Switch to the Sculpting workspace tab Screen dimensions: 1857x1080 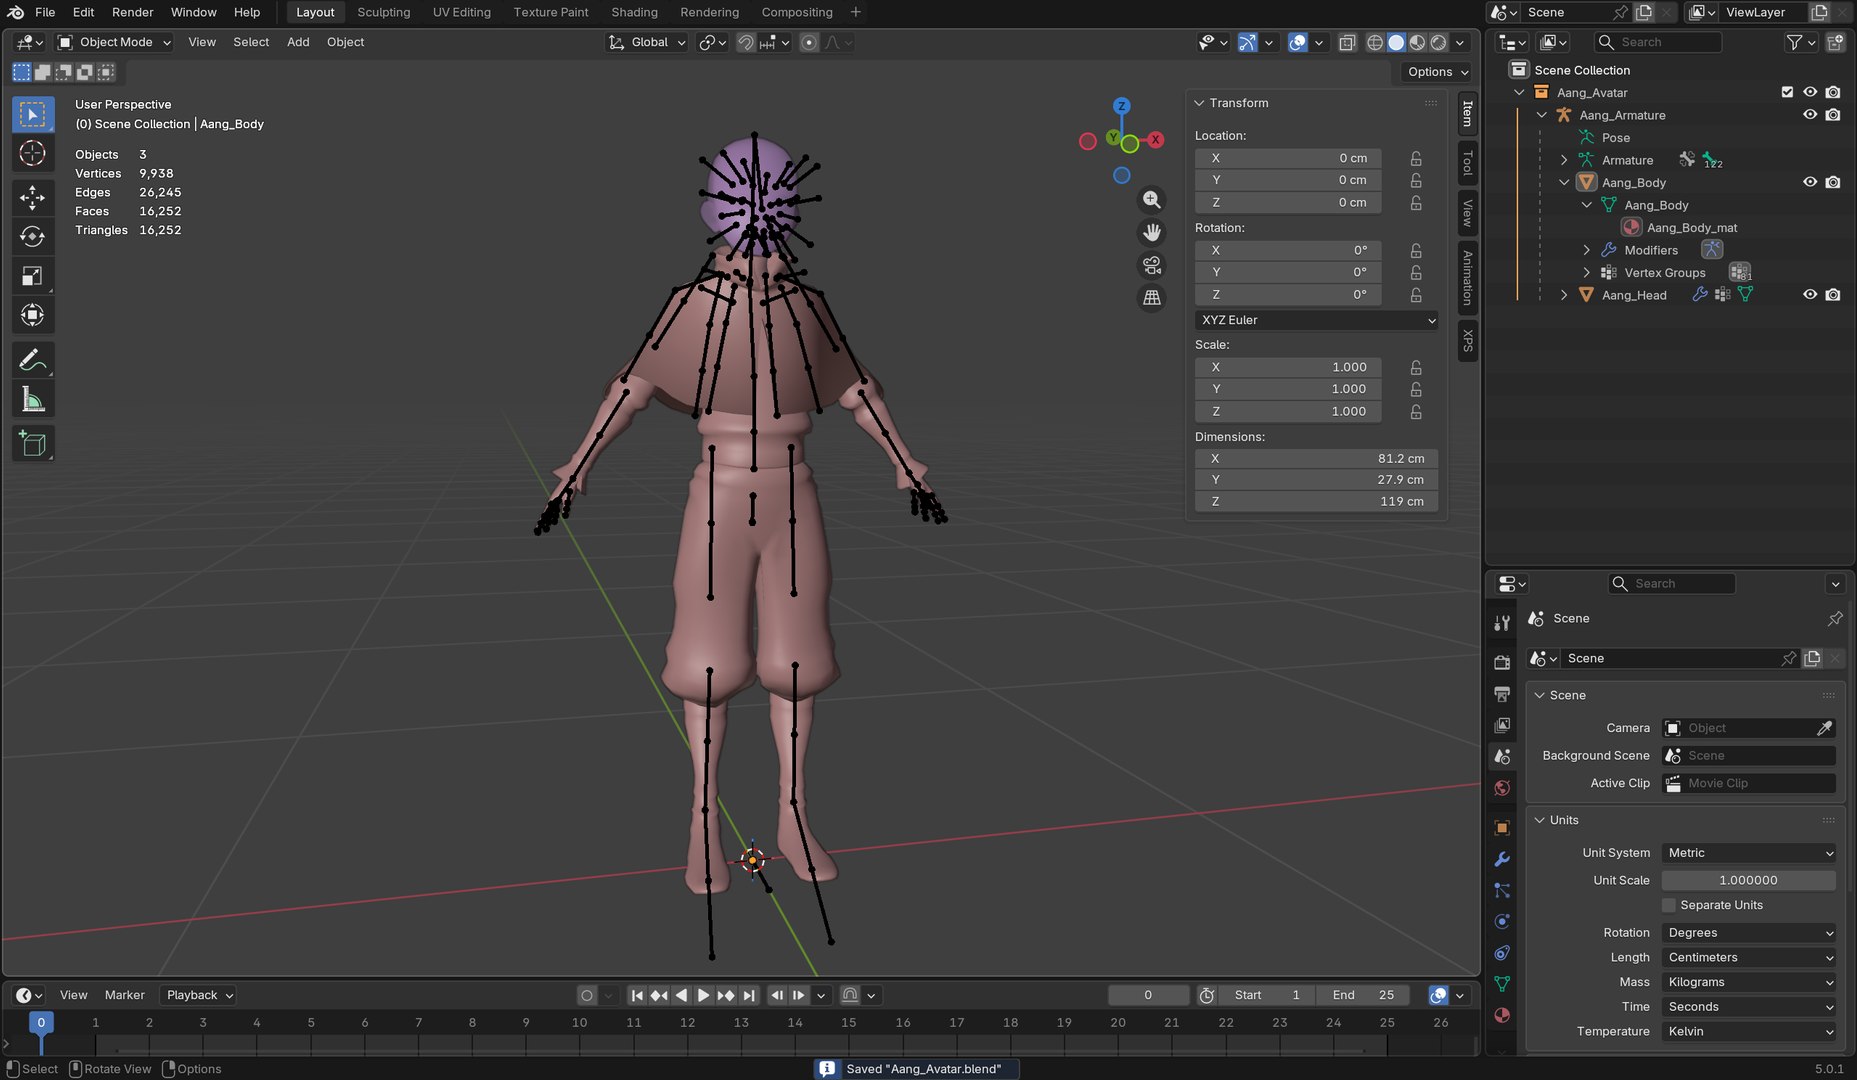[x=383, y=12]
